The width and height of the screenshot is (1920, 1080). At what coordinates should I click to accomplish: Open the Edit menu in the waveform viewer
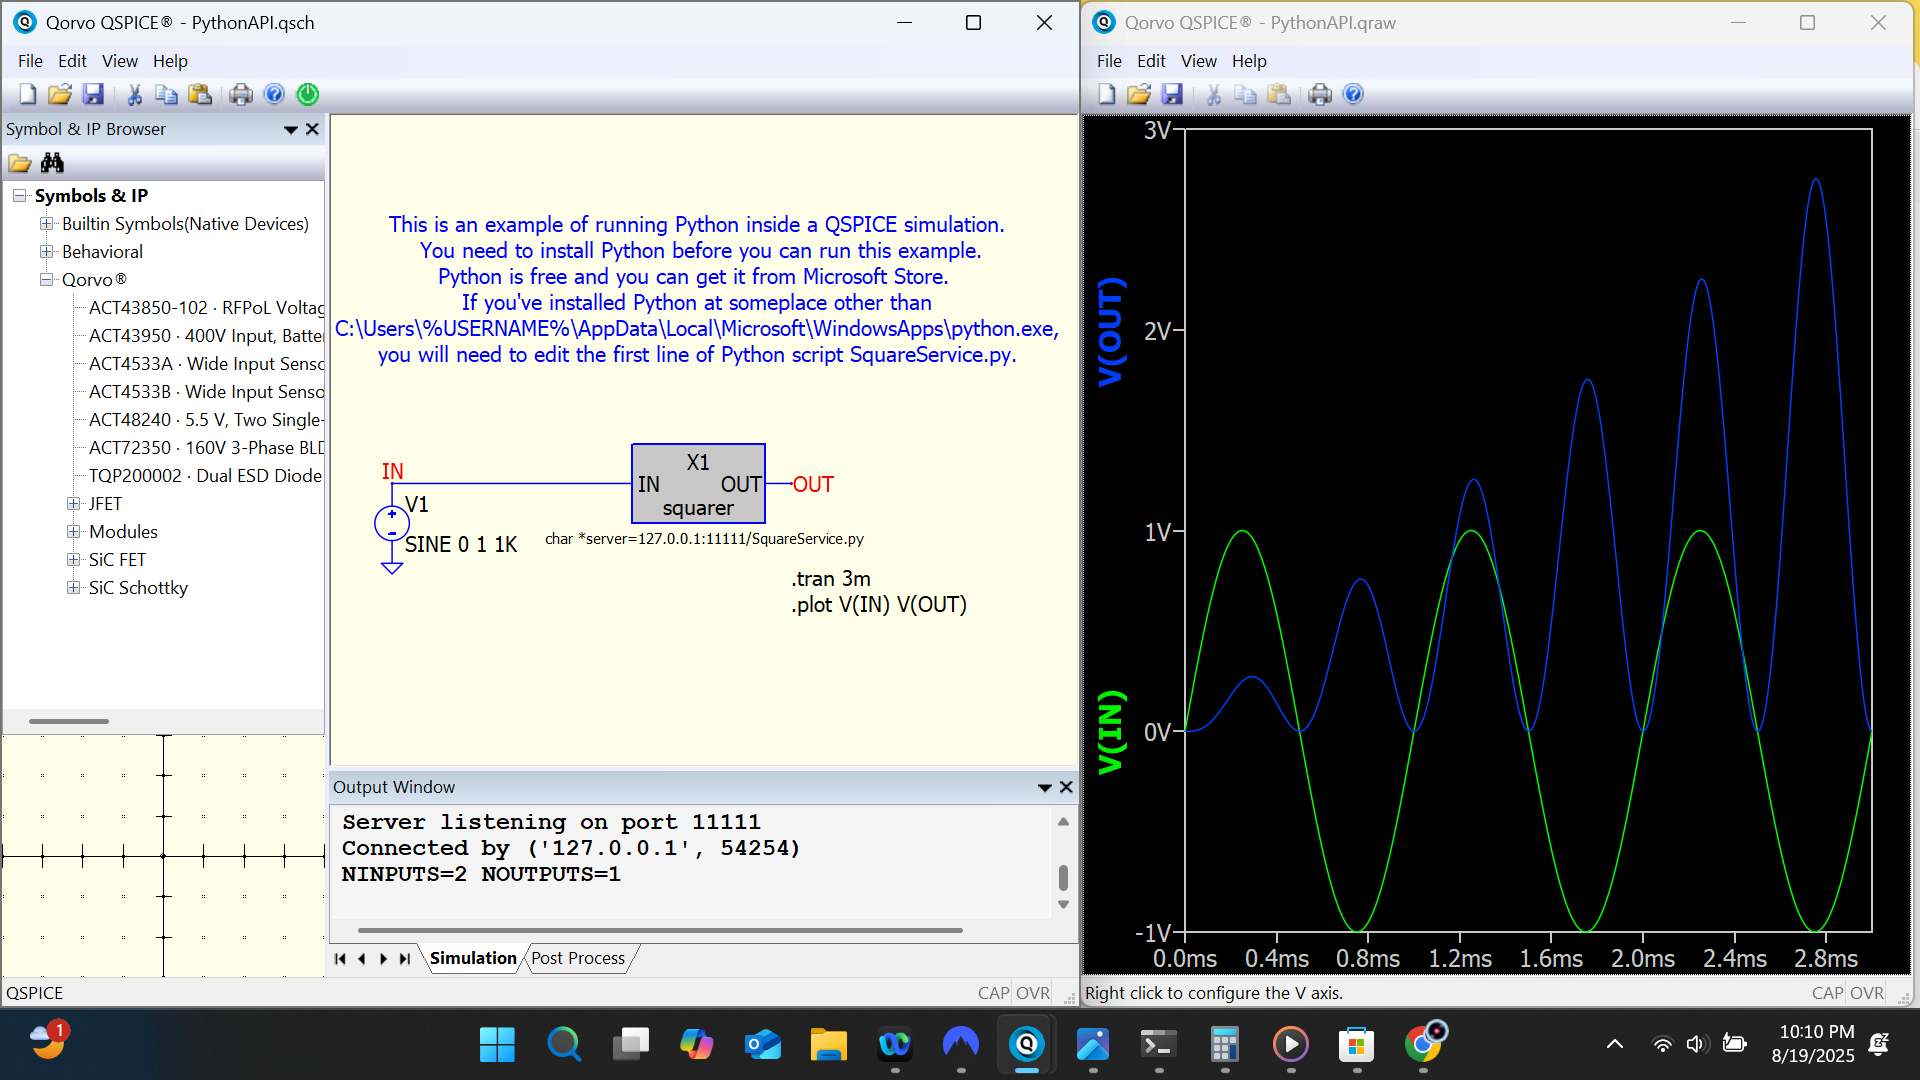tap(1151, 61)
